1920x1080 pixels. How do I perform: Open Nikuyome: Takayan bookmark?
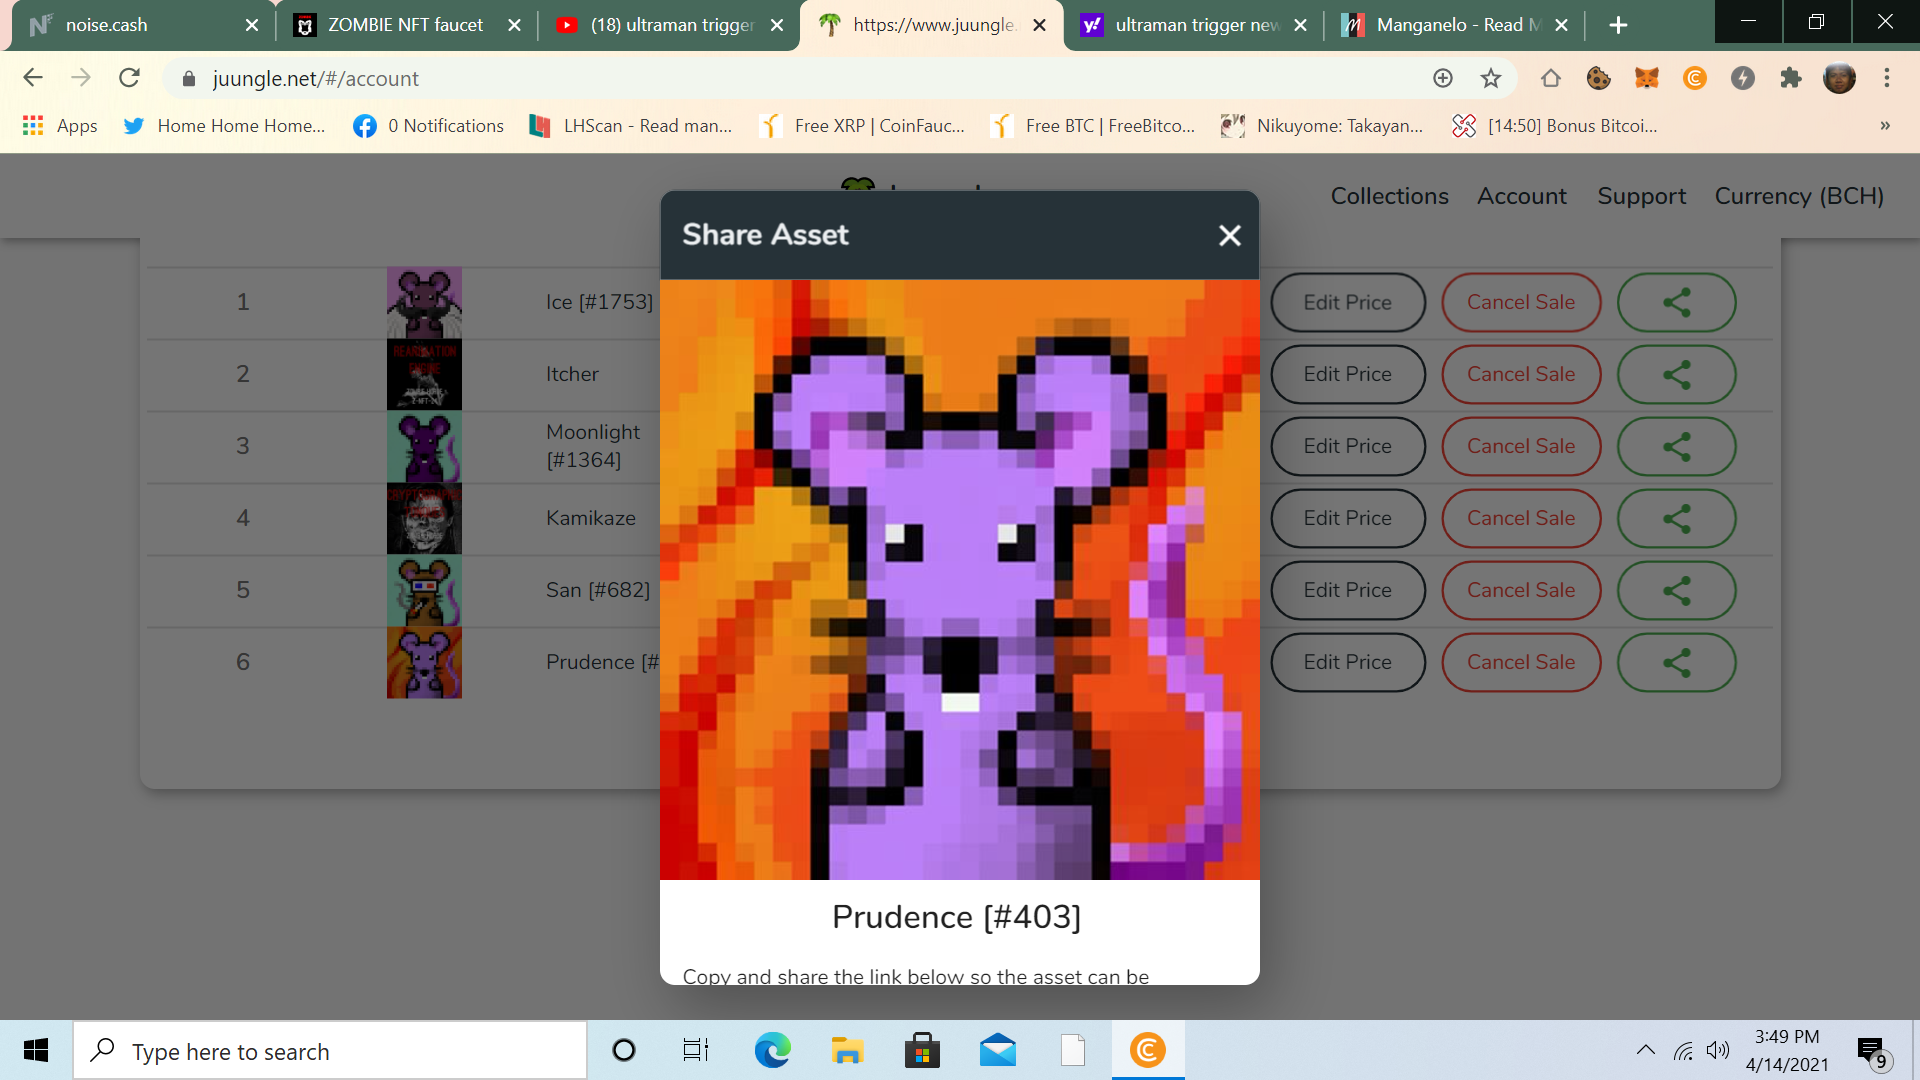pyautogui.click(x=1321, y=126)
